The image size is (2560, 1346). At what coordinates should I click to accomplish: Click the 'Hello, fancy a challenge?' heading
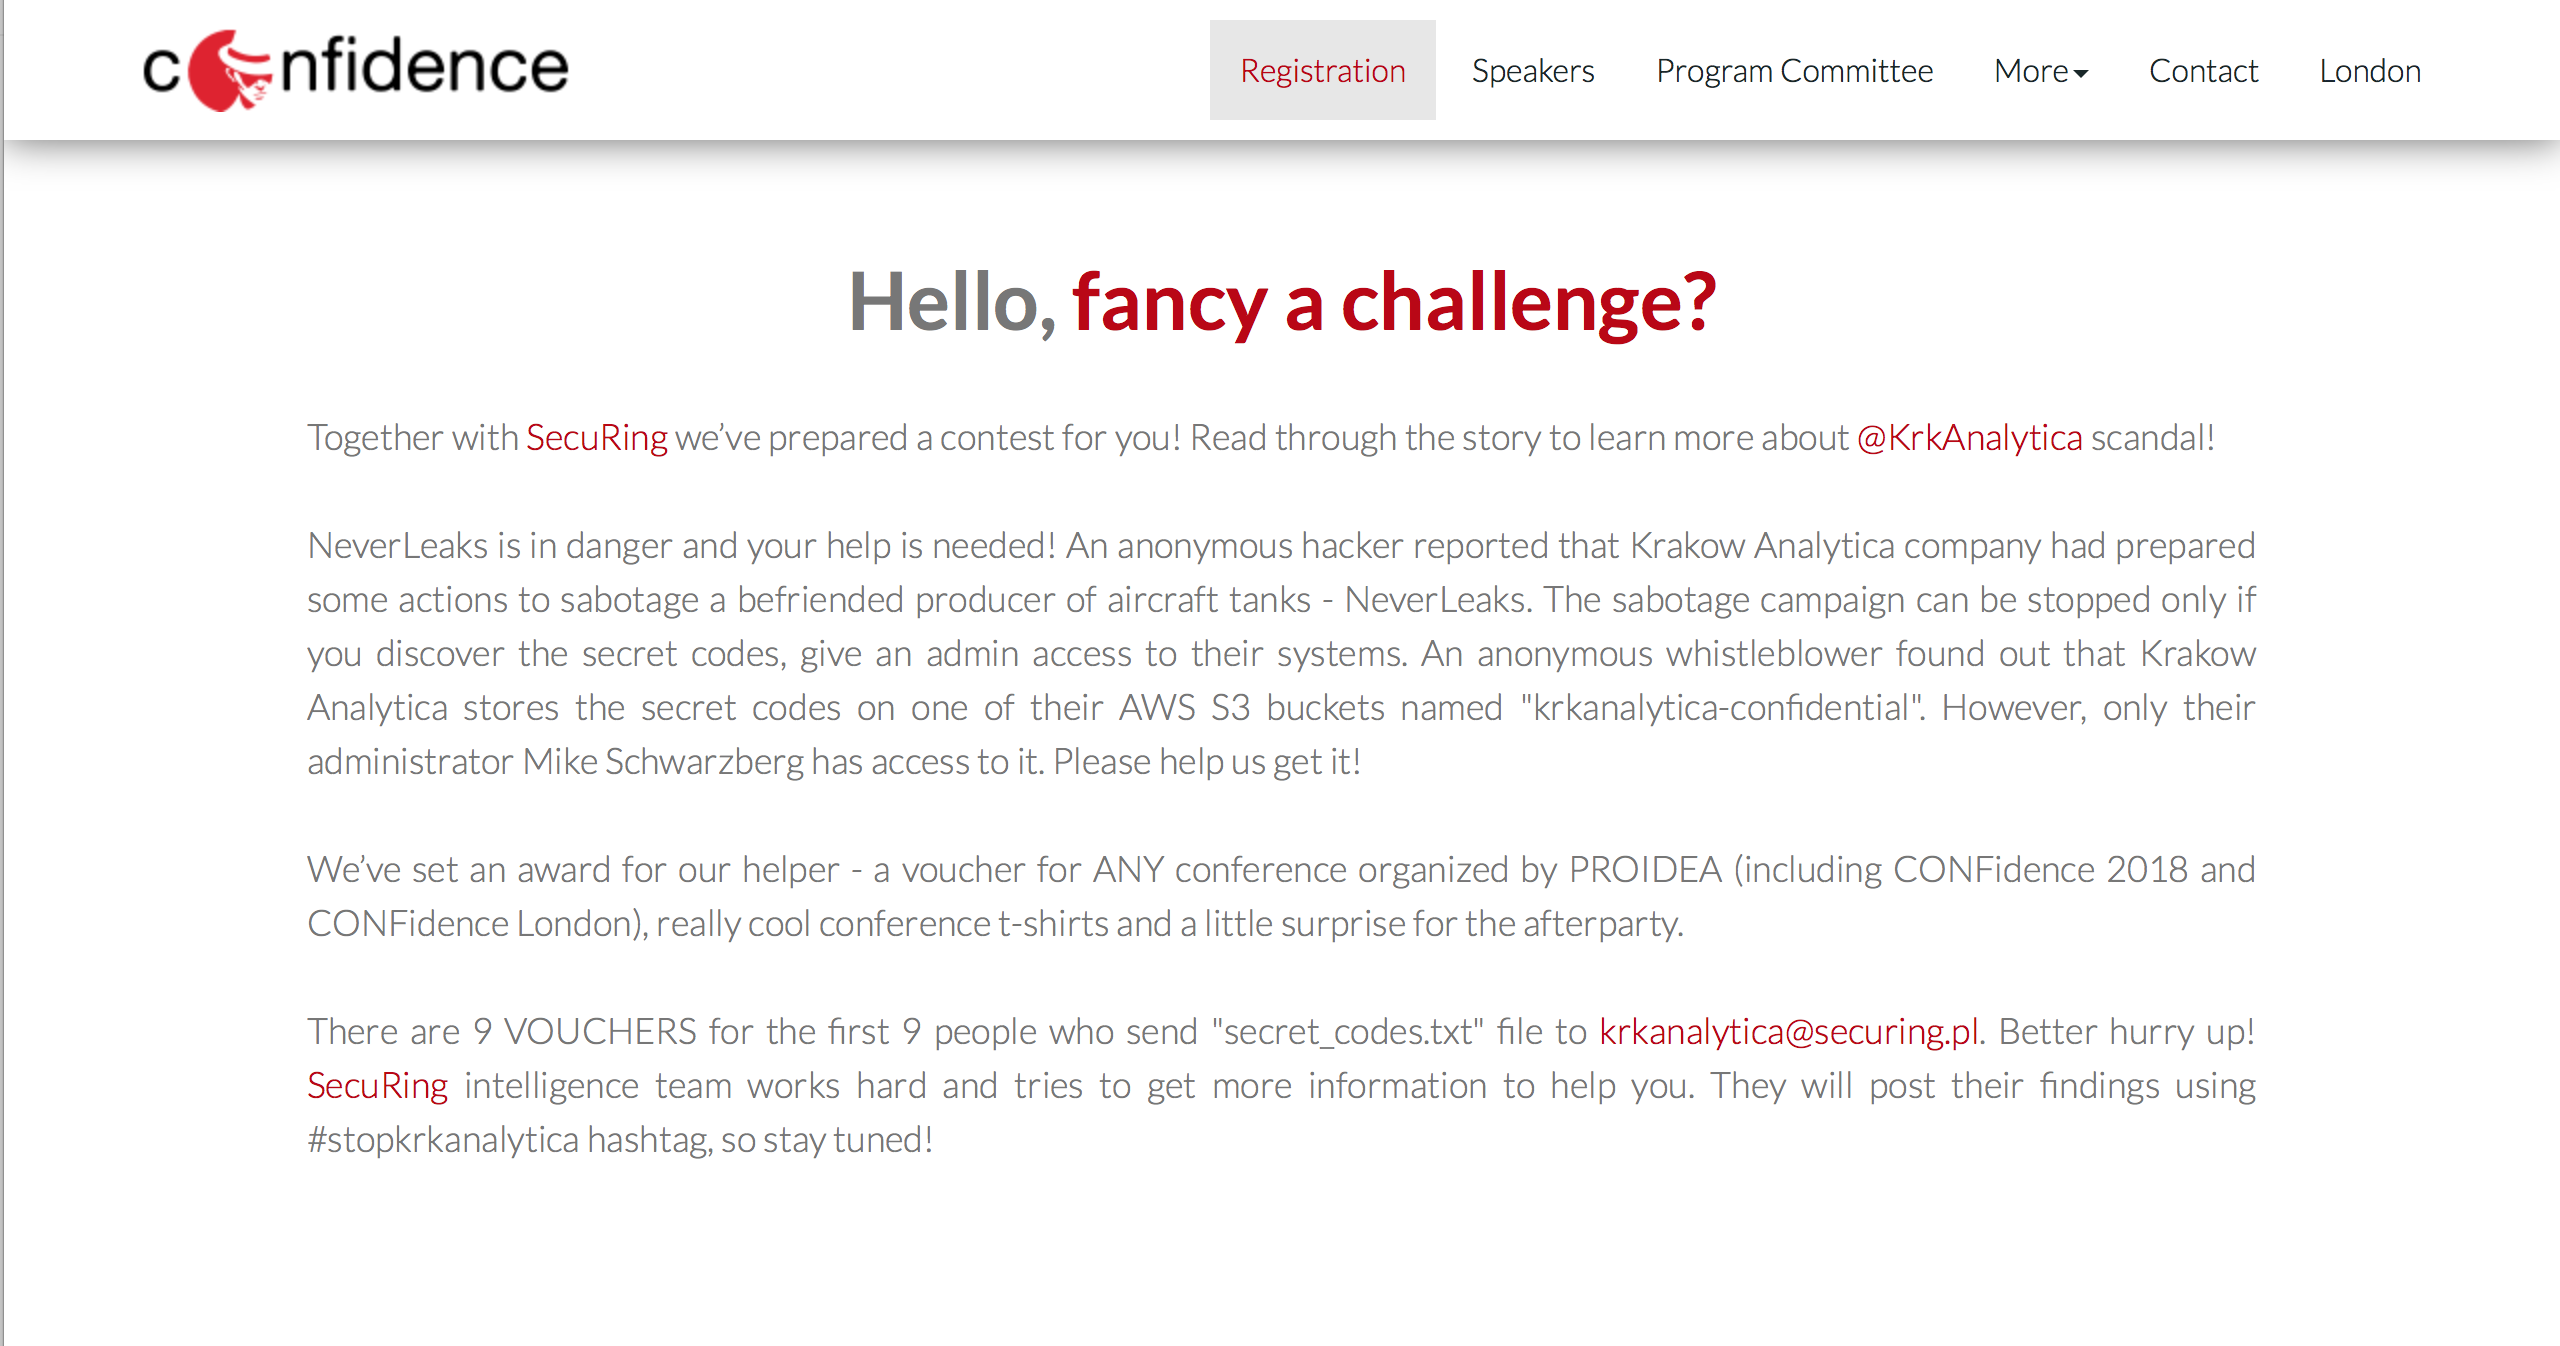click(1282, 302)
